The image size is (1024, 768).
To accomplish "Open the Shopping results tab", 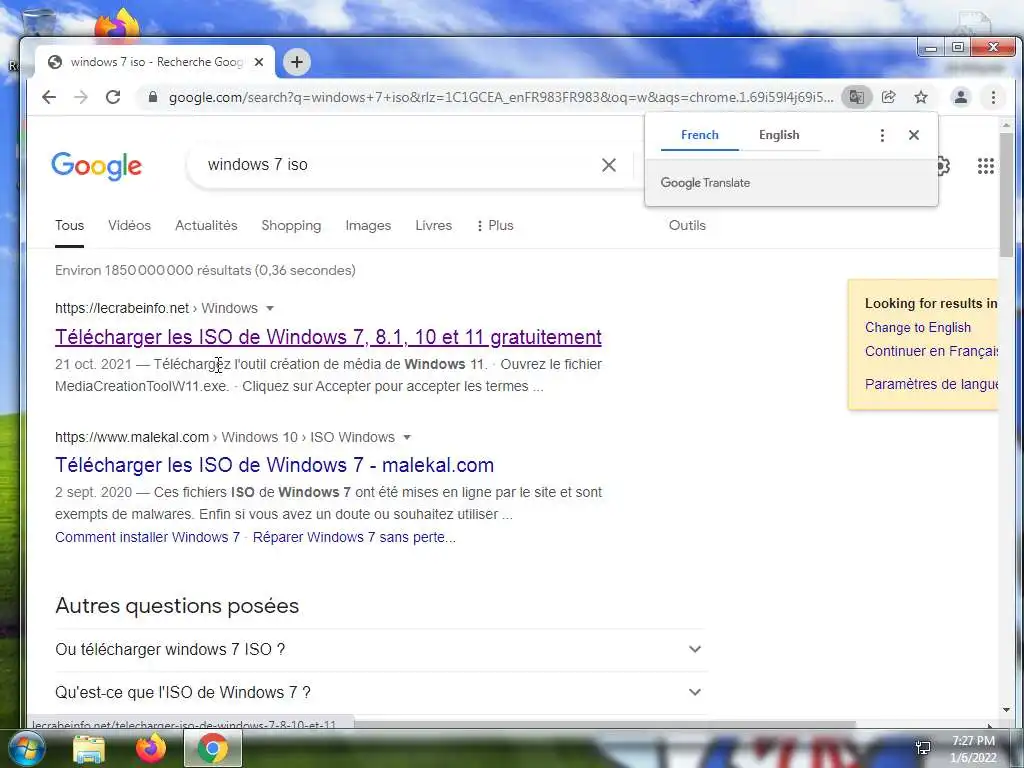I will click(x=291, y=225).
